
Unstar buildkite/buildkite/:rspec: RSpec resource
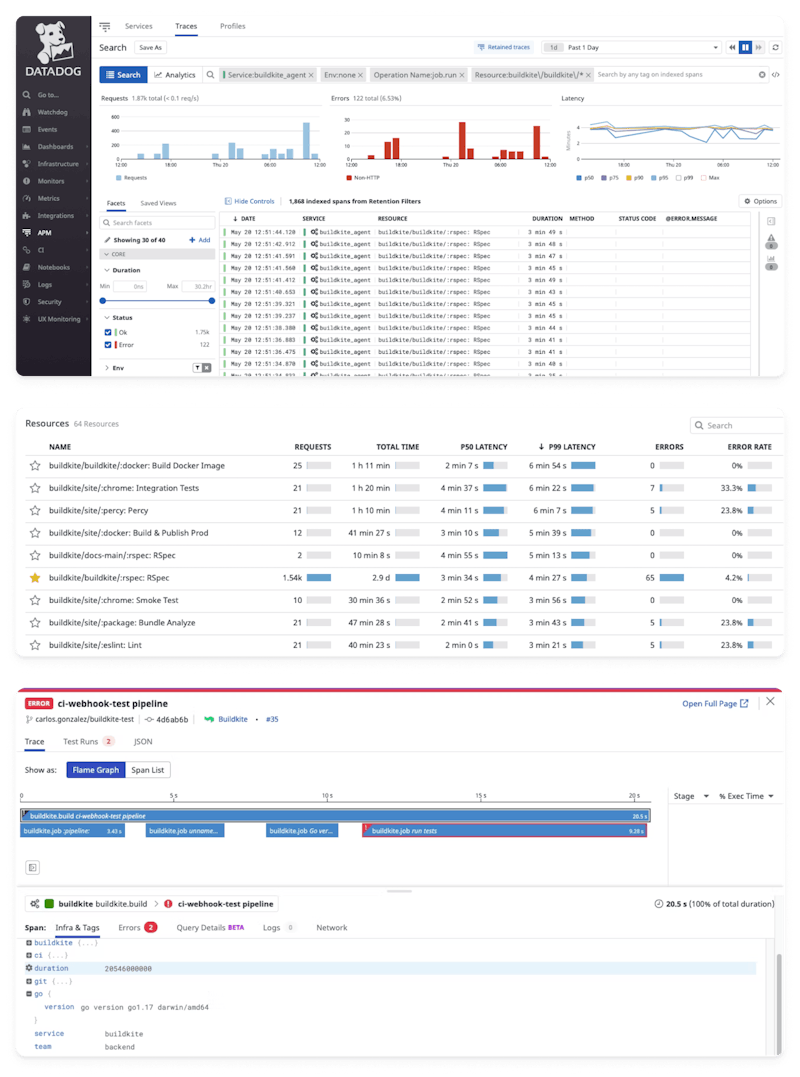coord(35,578)
